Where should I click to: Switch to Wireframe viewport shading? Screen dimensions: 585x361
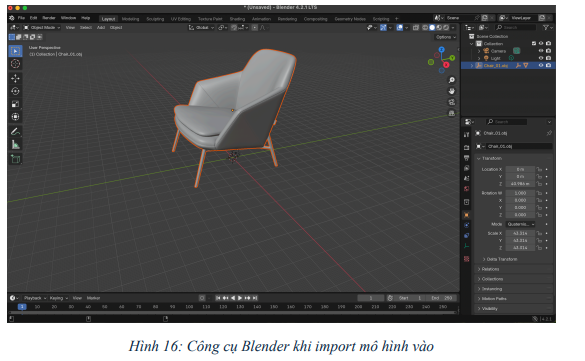click(x=425, y=28)
